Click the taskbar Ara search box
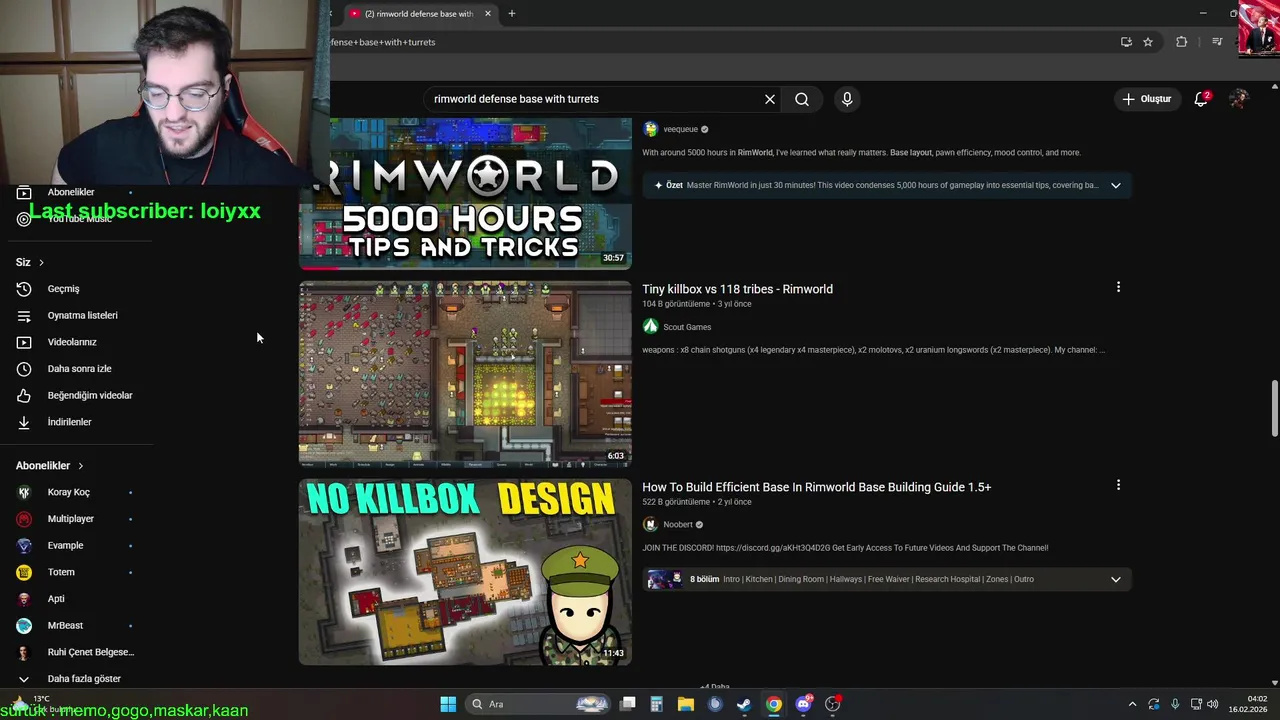This screenshot has height=720, width=1280. pos(538,704)
